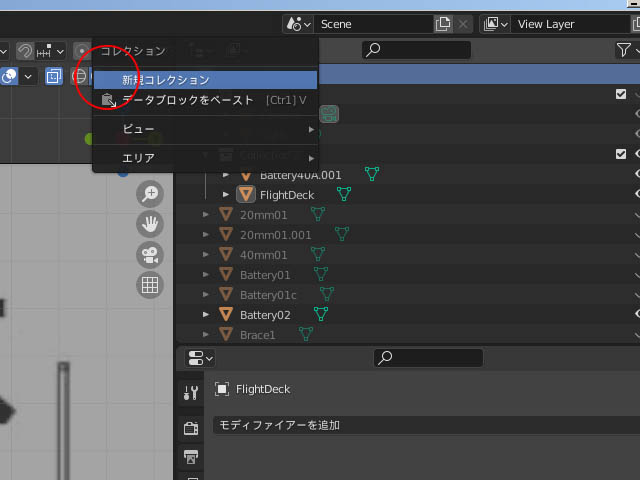
Task: Delete the scene with the X icon
Action: tap(463, 24)
